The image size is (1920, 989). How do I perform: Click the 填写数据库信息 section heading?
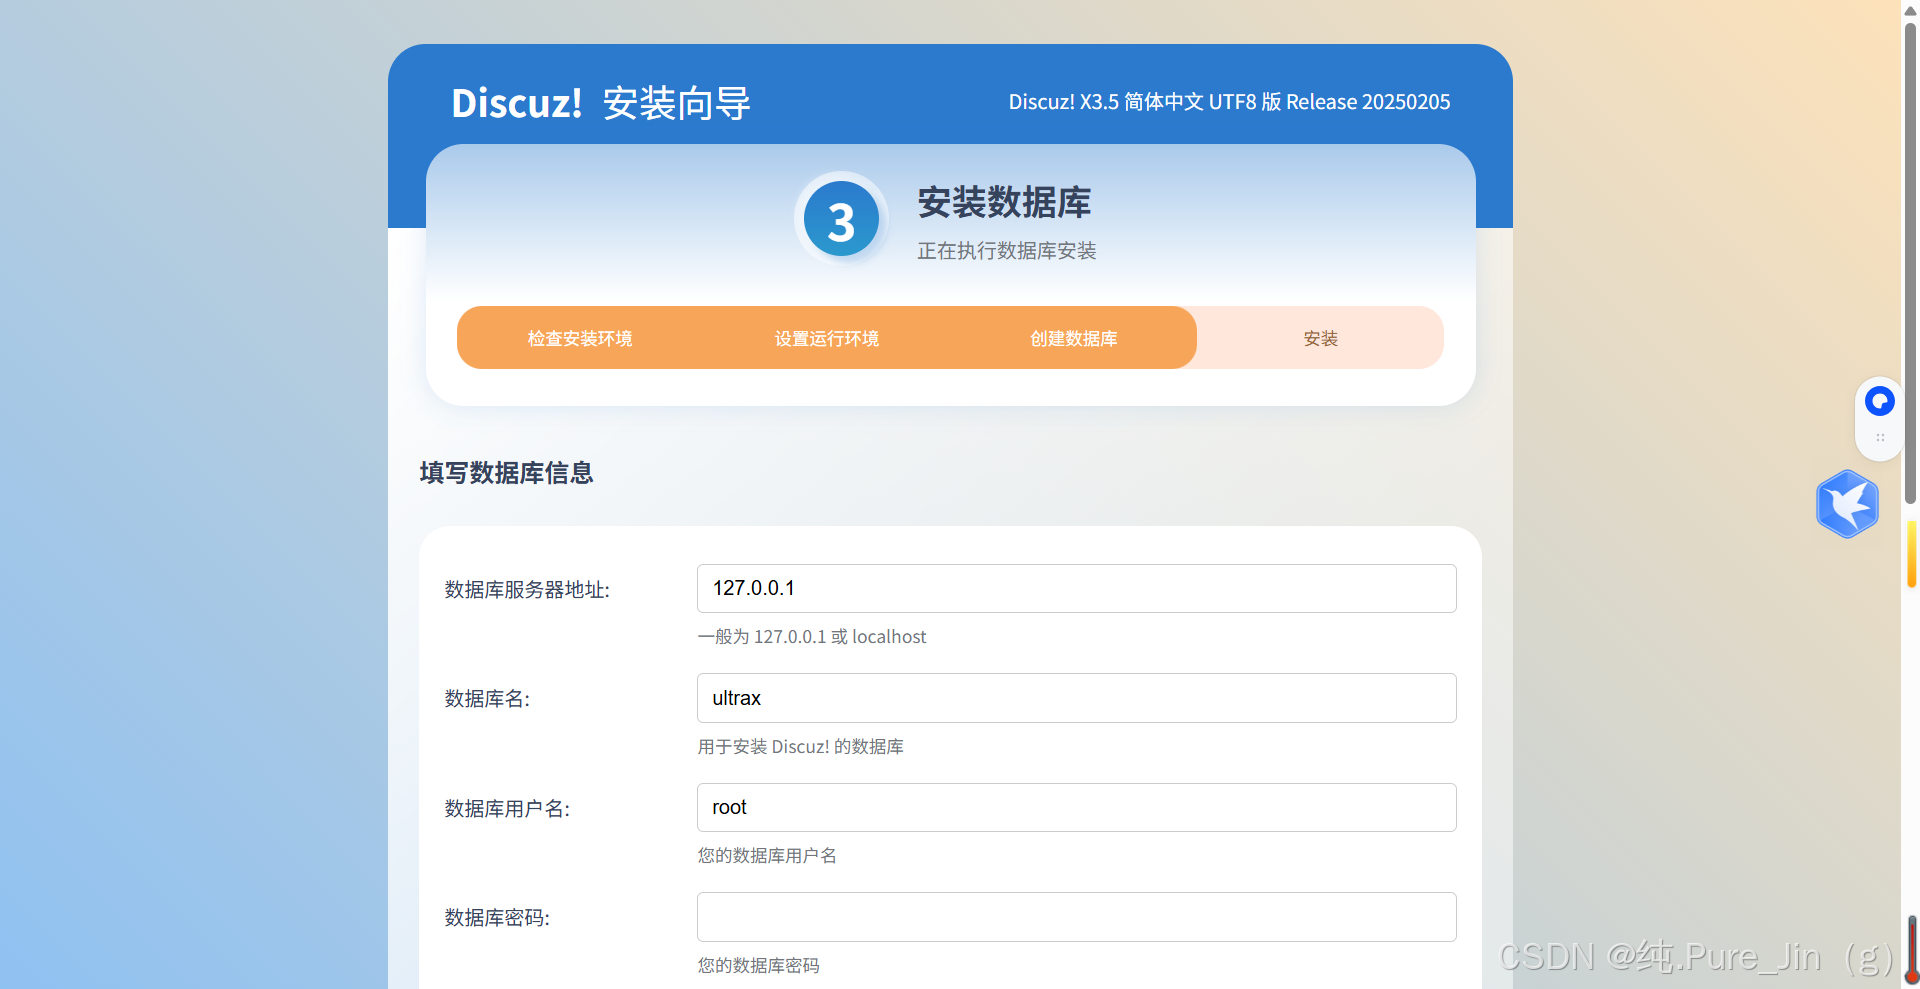click(506, 473)
